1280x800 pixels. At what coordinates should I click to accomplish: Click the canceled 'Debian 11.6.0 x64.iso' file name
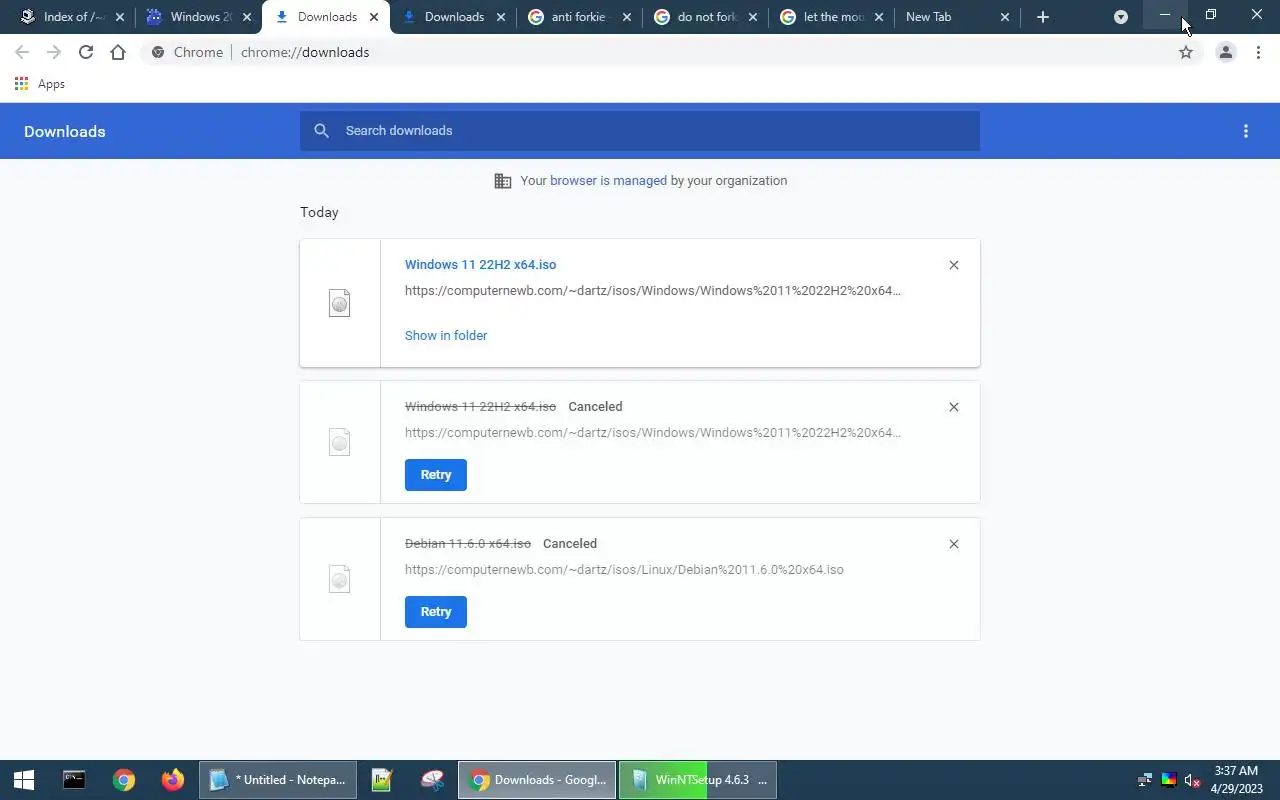point(468,544)
